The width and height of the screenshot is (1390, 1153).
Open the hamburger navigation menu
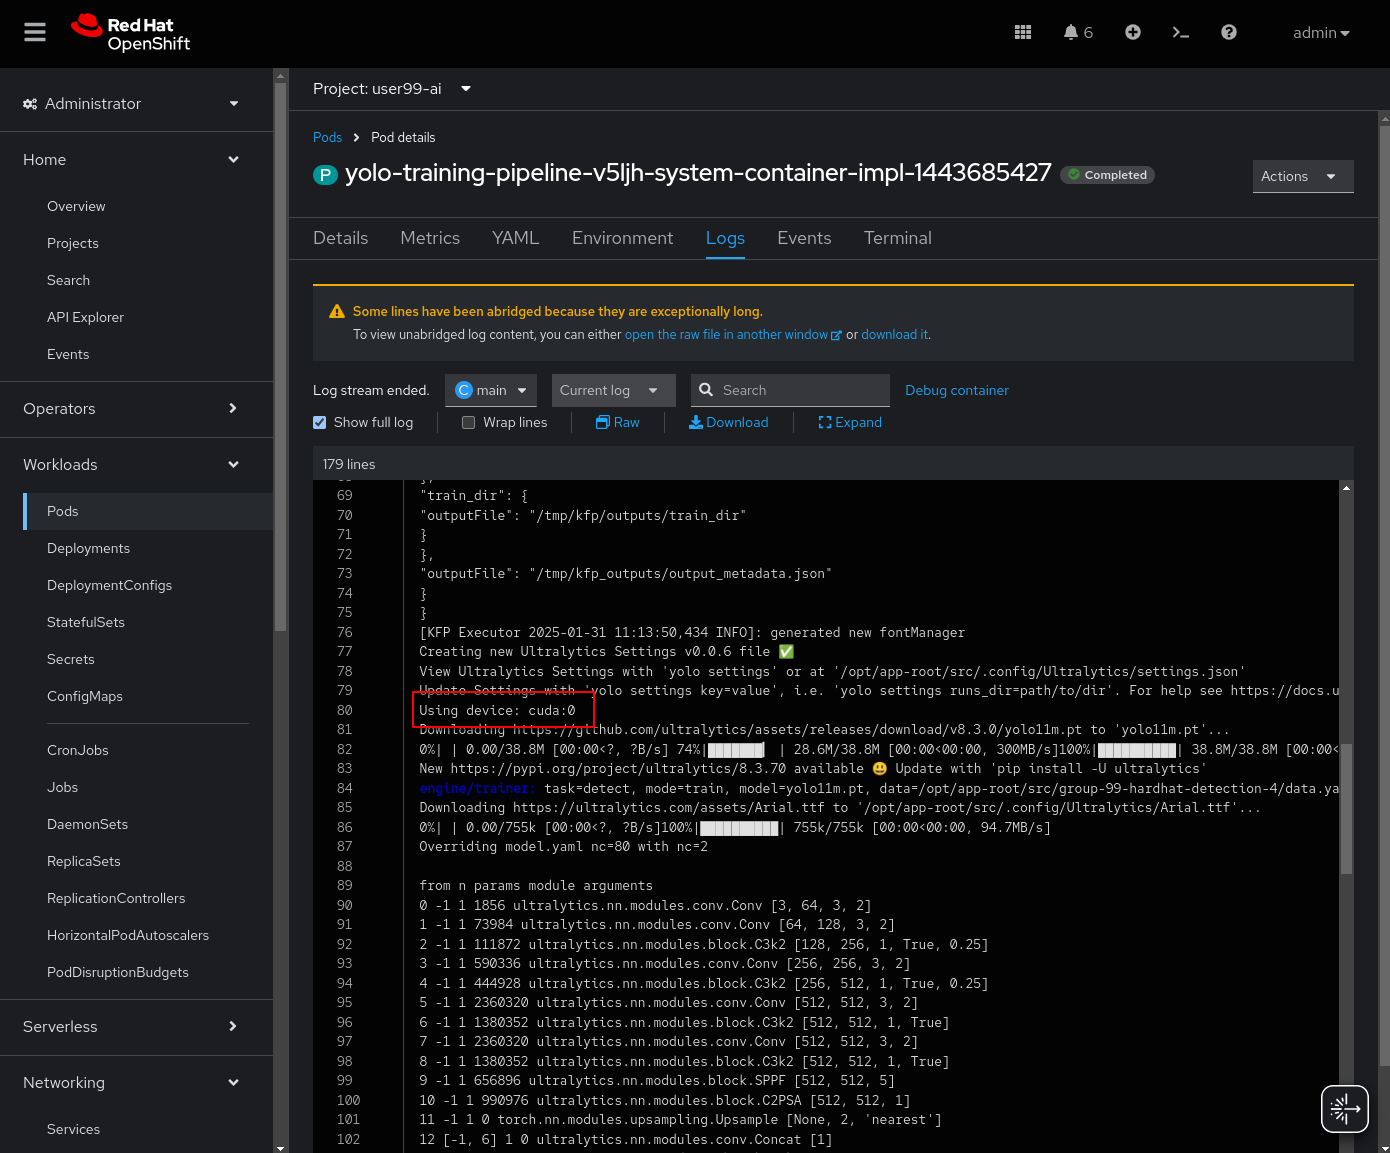(x=35, y=33)
